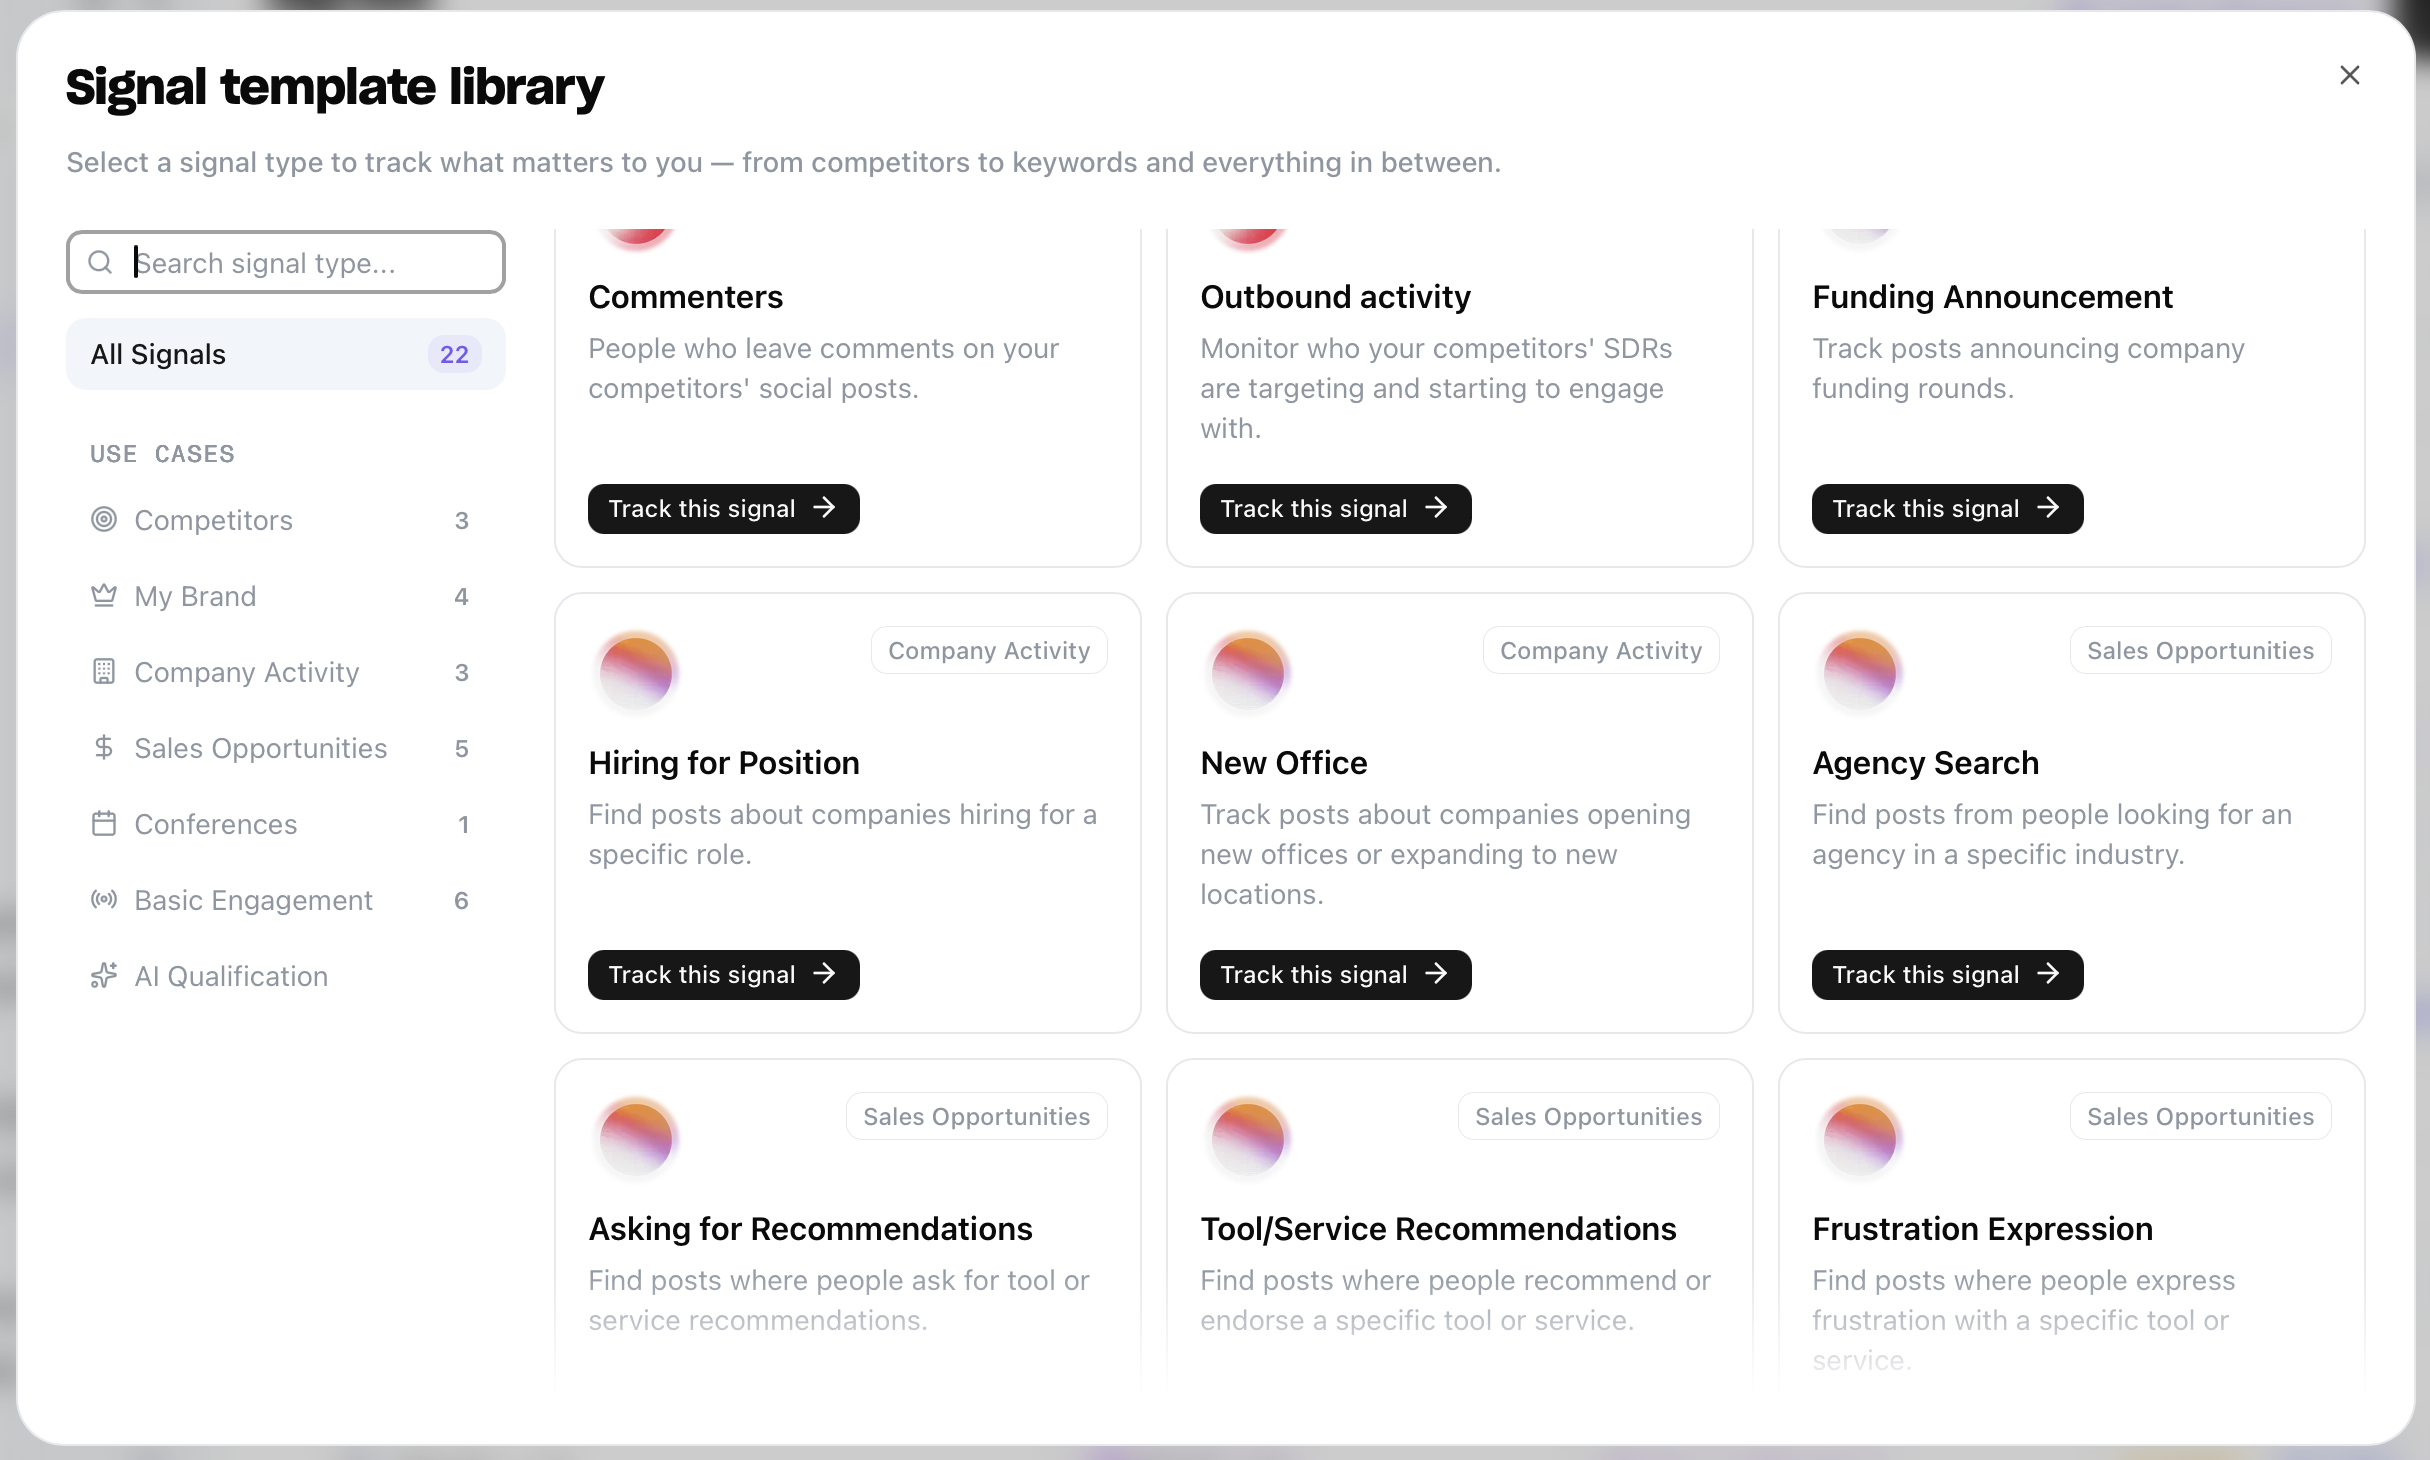The height and width of the screenshot is (1460, 2430).
Task: Click the gradient circle on the Hiring for Position card
Action: pyautogui.click(x=638, y=672)
